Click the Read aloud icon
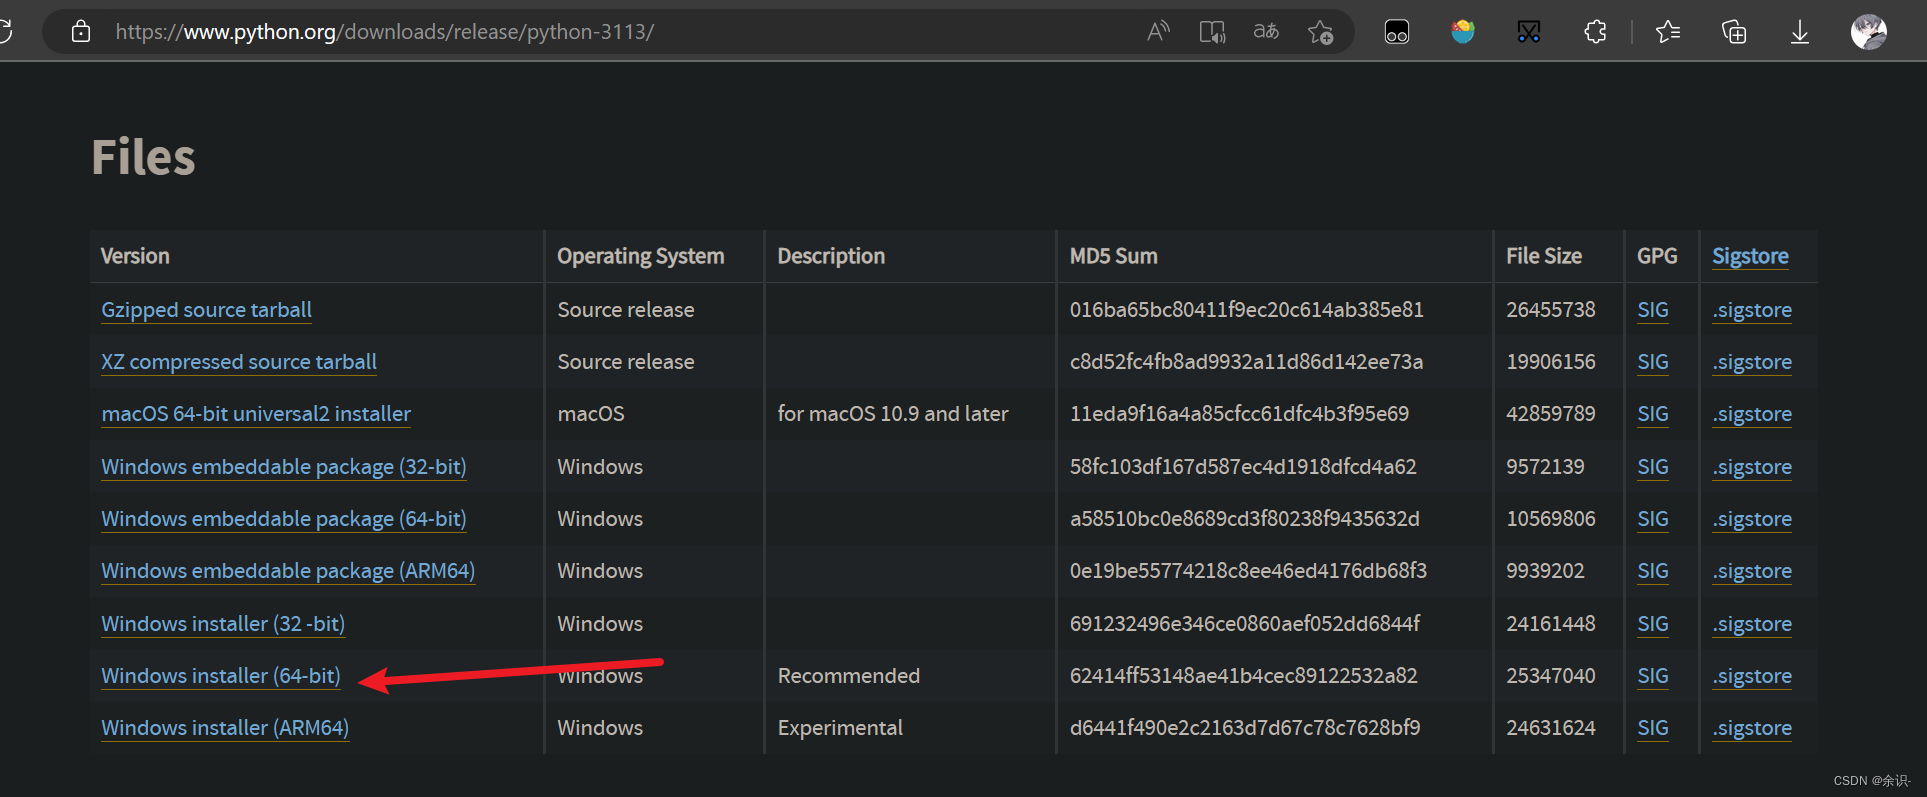The width and height of the screenshot is (1927, 797). pyautogui.click(x=1158, y=32)
